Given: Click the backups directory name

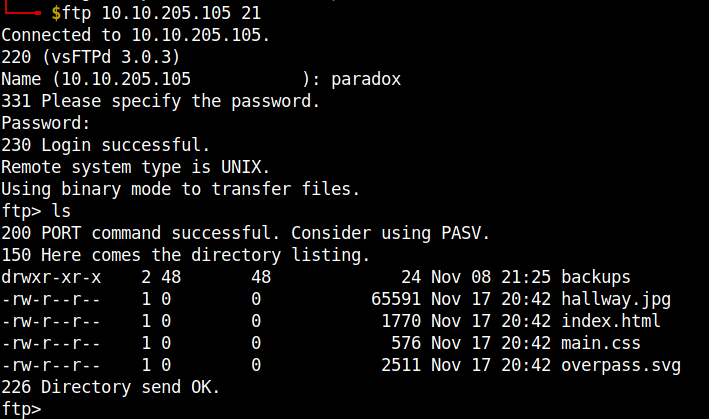Looking at the screenshot, I should [596, 277].
